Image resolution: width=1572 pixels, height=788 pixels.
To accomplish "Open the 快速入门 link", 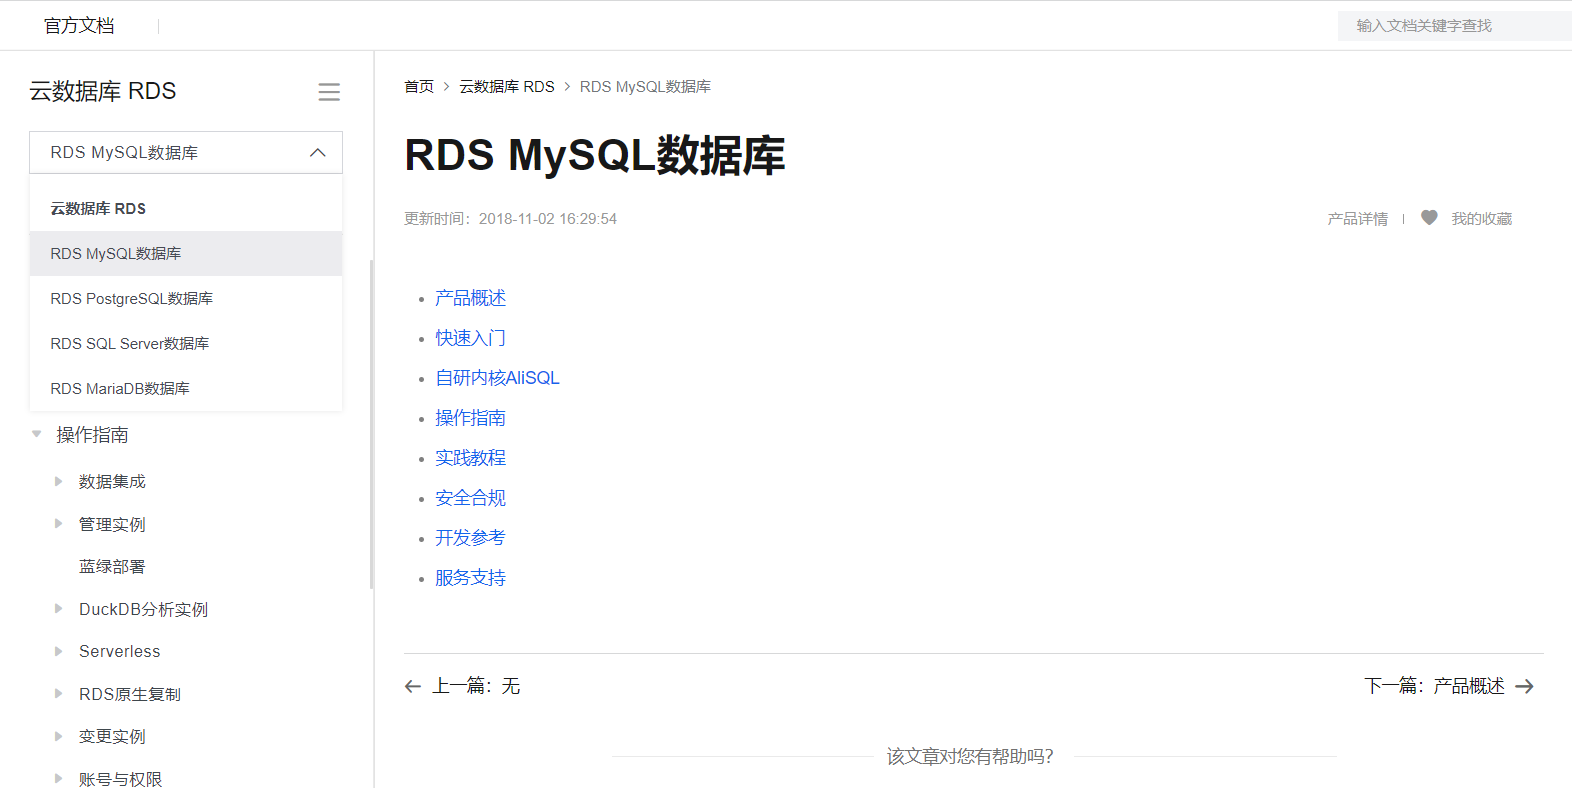I will click(x=470, y=338).
